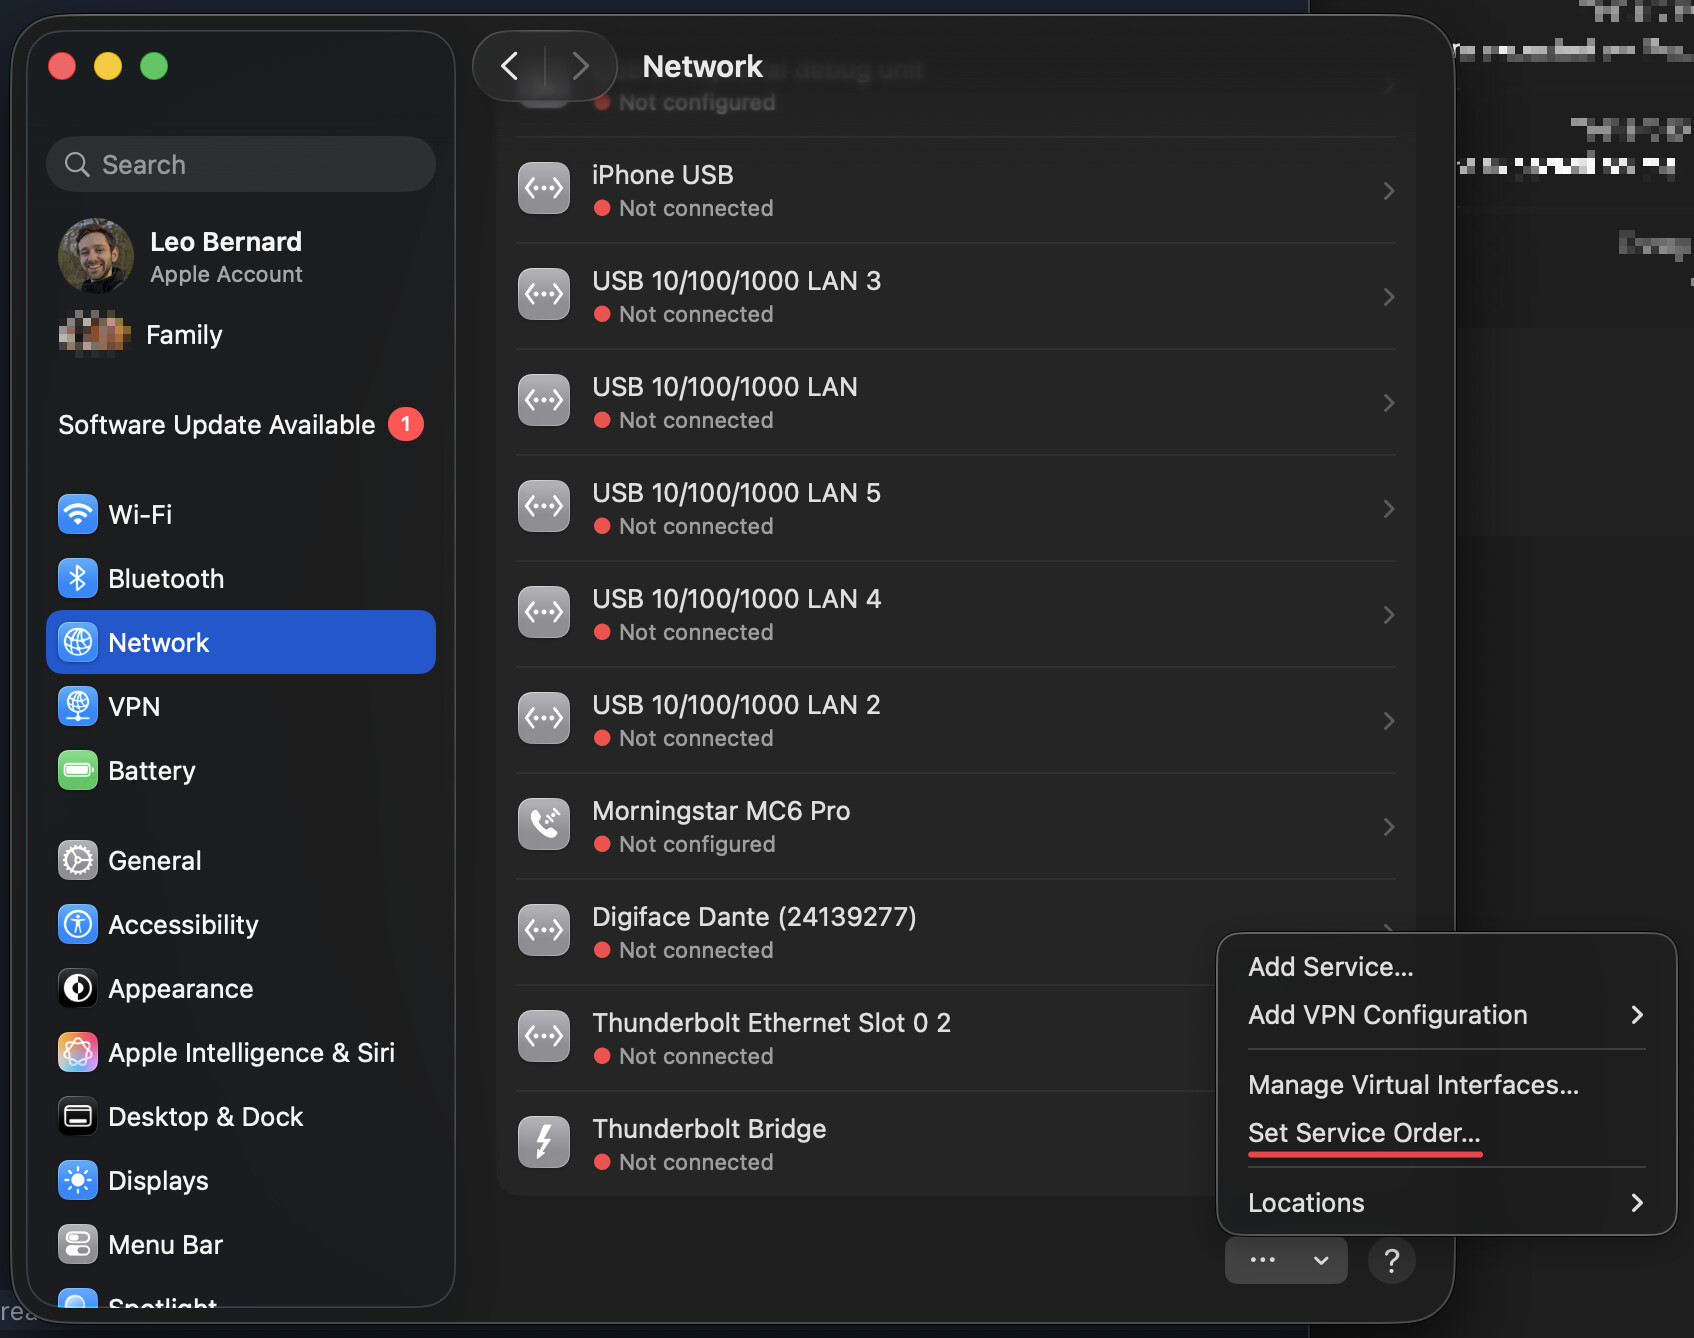The width and height of the screenshot is (1694, 1338).
Task: Open Leo Bernard Apple Account profile
Action: click(225, 257)
